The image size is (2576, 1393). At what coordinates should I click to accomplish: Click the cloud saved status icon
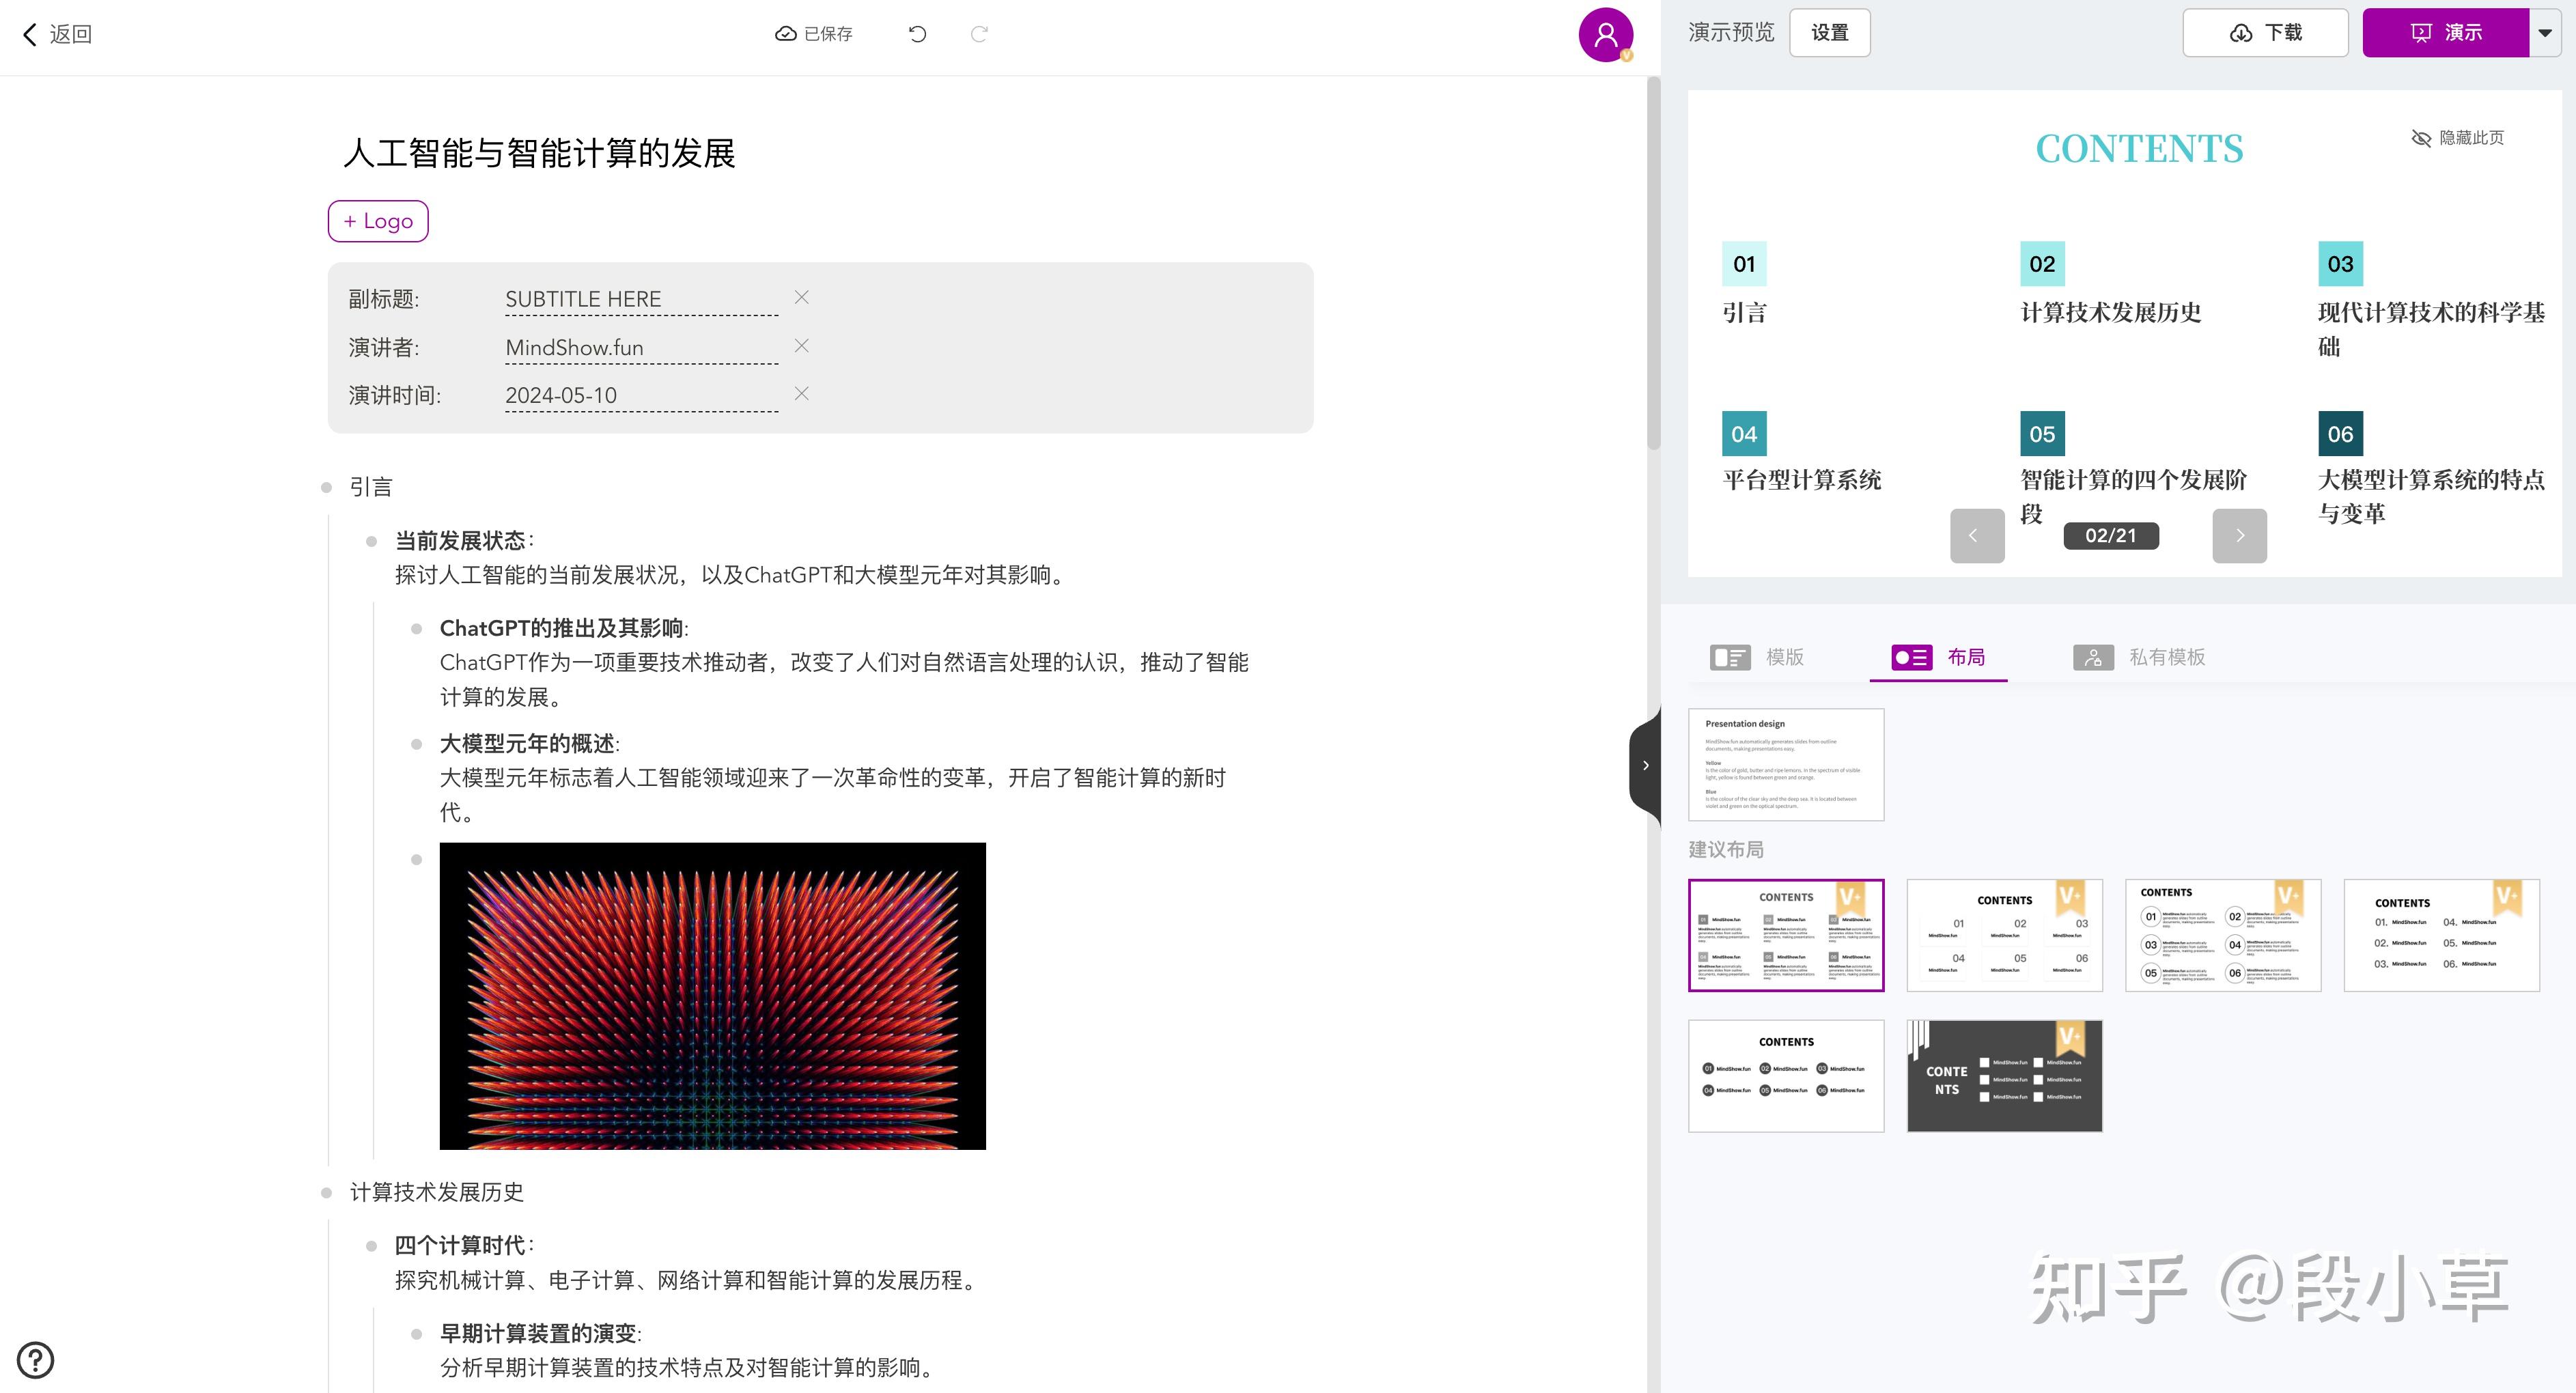[x=786, y=34]
